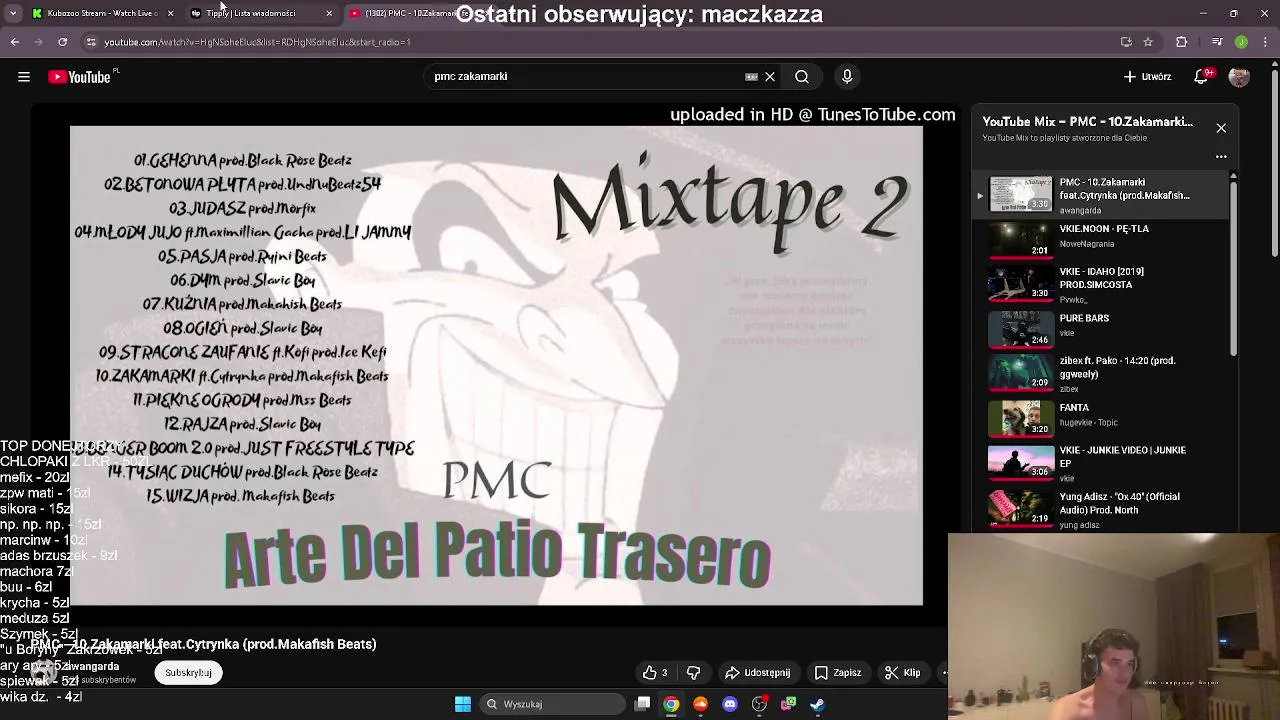Screen dimensions: 1280x720
Task: Open the Chrome profile avatar
Action: click(x=1241, y=42)
